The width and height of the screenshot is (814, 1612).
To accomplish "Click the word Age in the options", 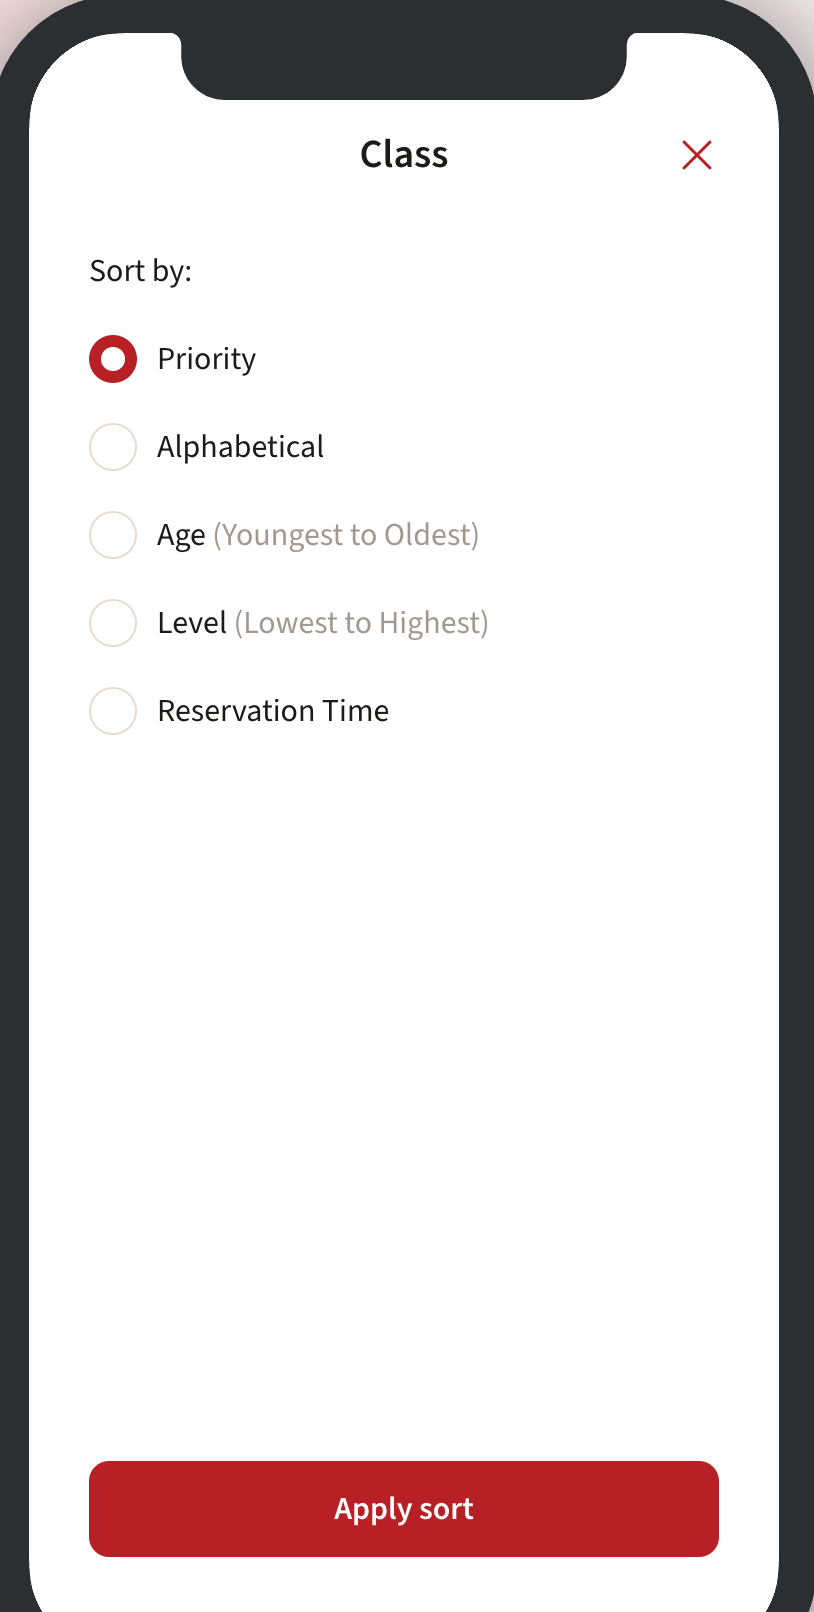I will tap(181, 536).
